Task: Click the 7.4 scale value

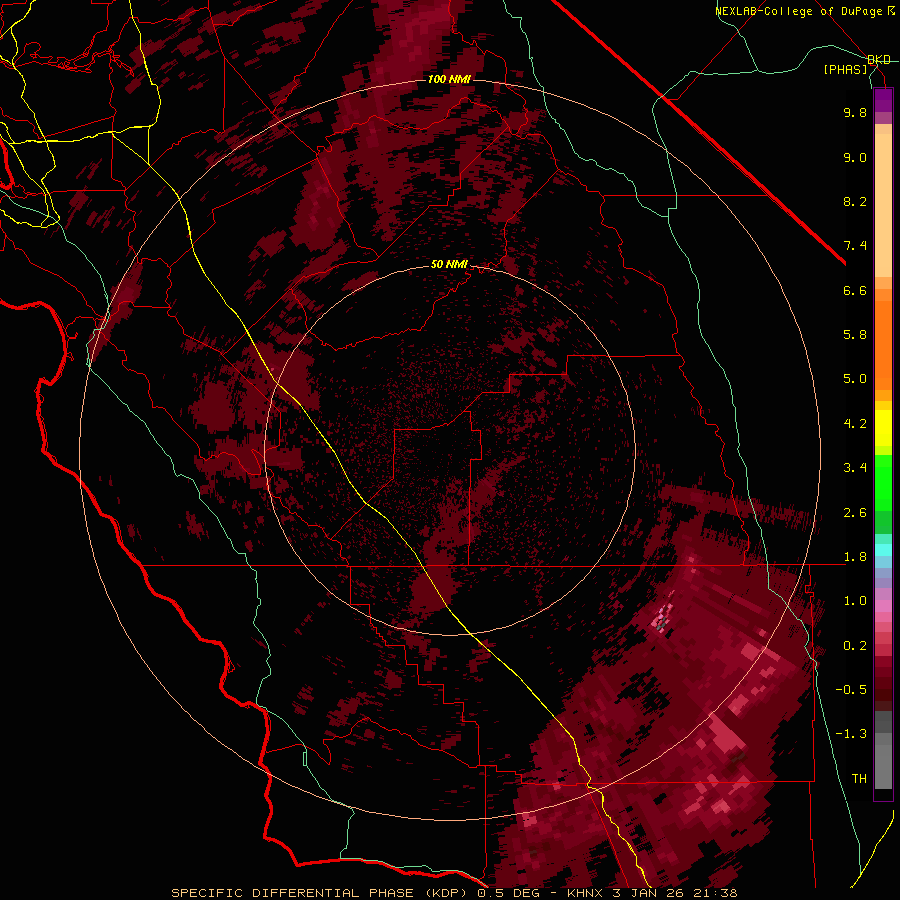Action: click(855, 246)
